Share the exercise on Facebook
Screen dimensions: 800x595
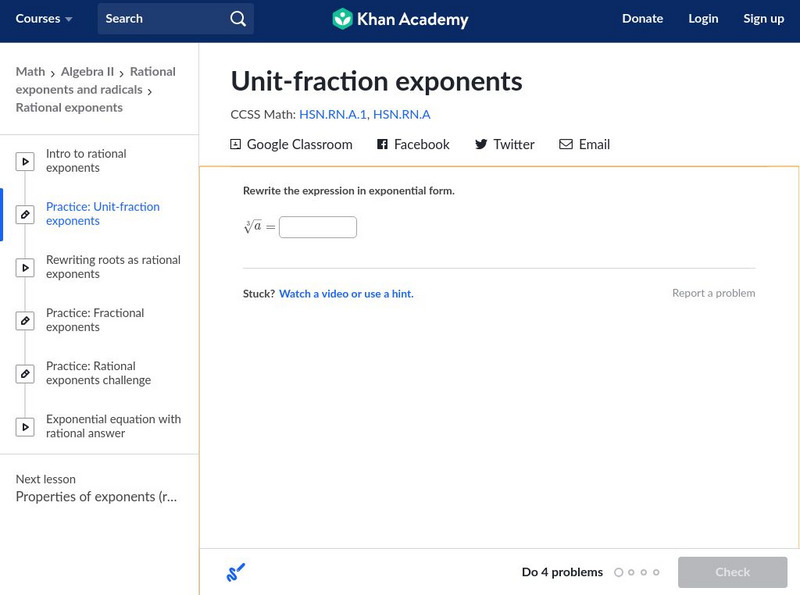[x=413, y=144]
